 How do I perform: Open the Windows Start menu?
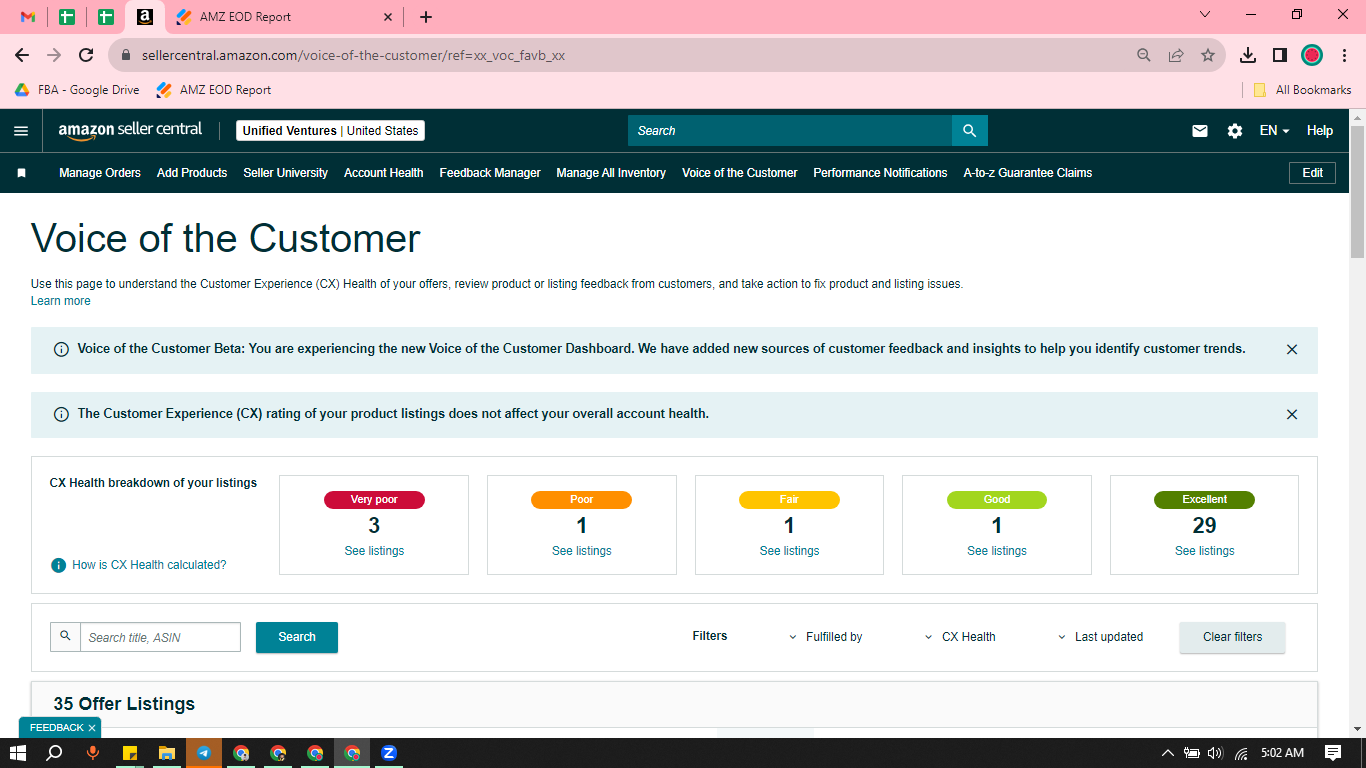tap(18, 753)
